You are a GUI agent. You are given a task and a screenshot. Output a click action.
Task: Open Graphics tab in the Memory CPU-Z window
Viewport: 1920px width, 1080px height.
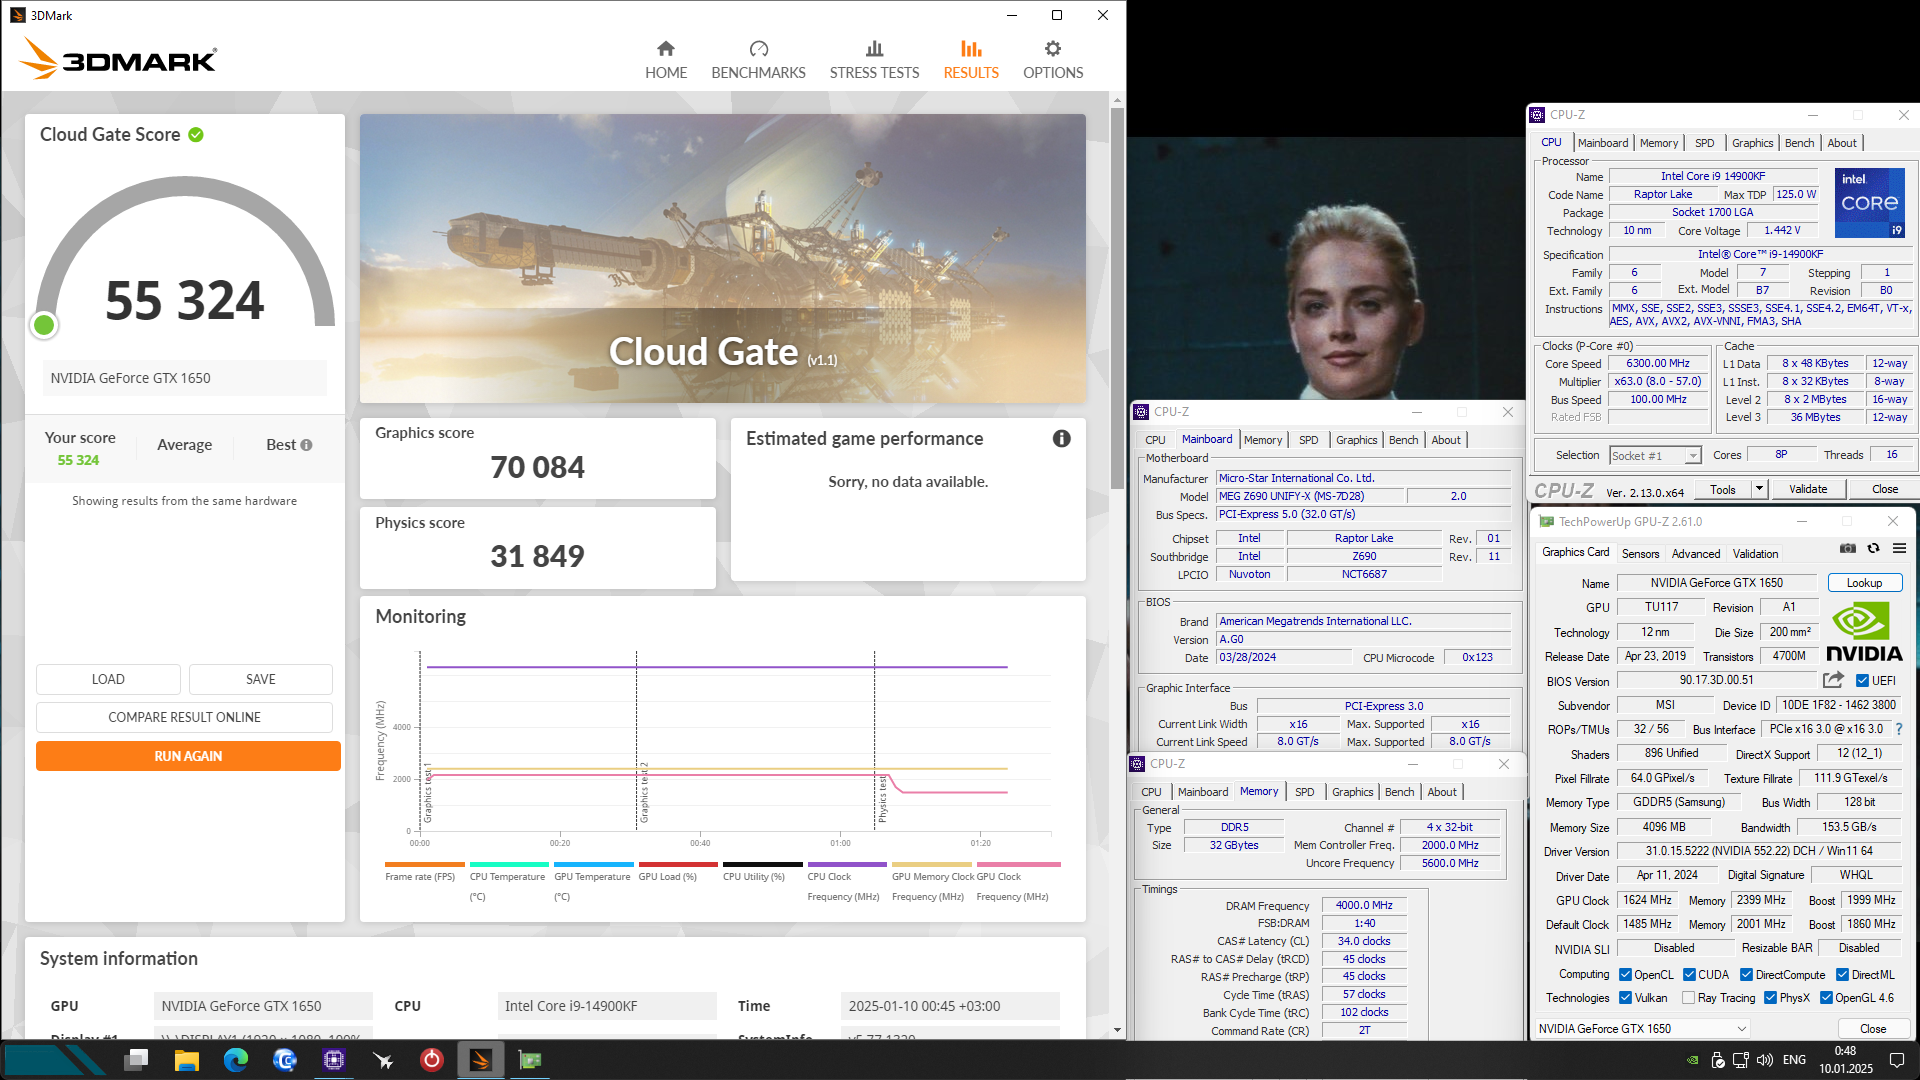[x=1352, y=792]
